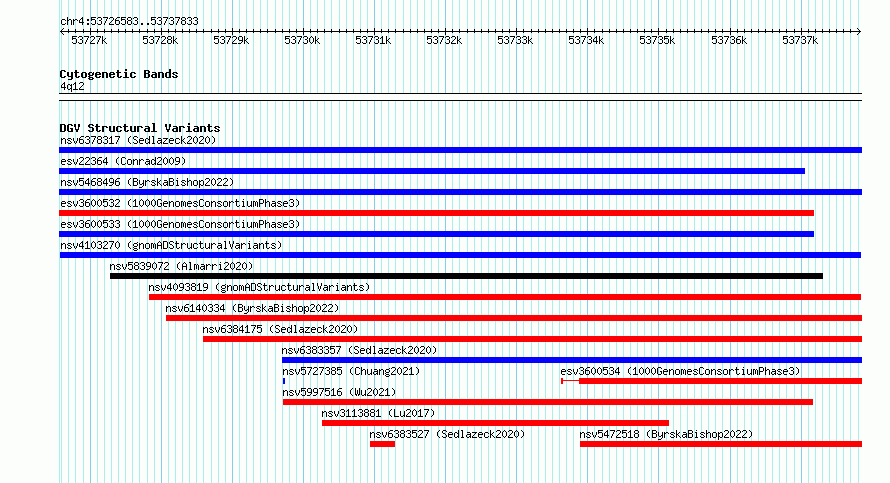Select the blue bar for nsv6378317
Image resolution: width=890 pixels, height=483 pixels.
(460, 150)
